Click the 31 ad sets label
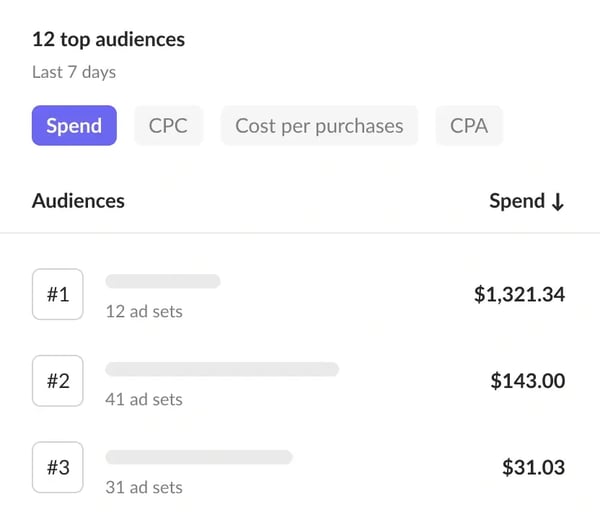The height and width of the screenshot is (525, 600). (x=144, y=487)
